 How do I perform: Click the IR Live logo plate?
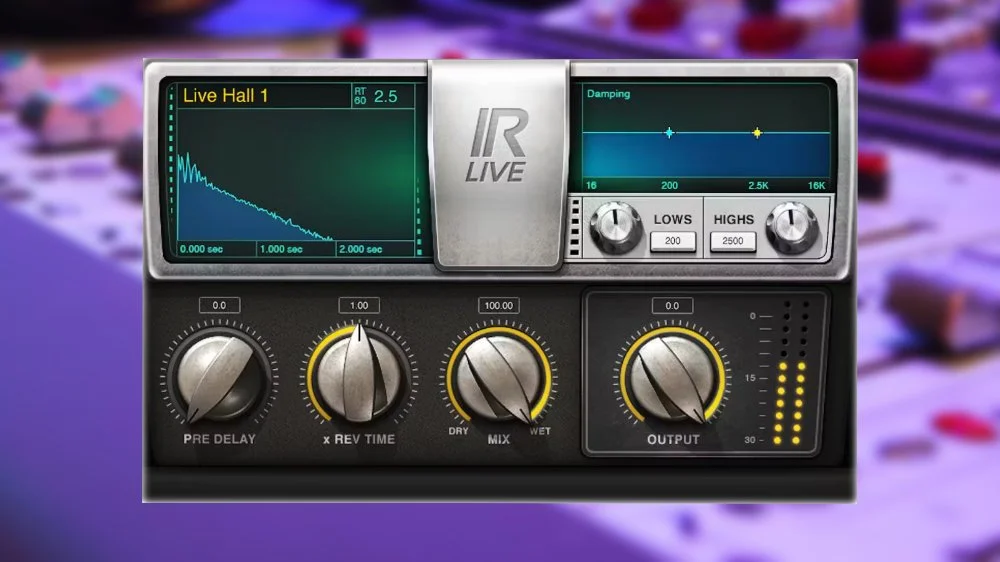pyautogui.click(x=498, y=165)
